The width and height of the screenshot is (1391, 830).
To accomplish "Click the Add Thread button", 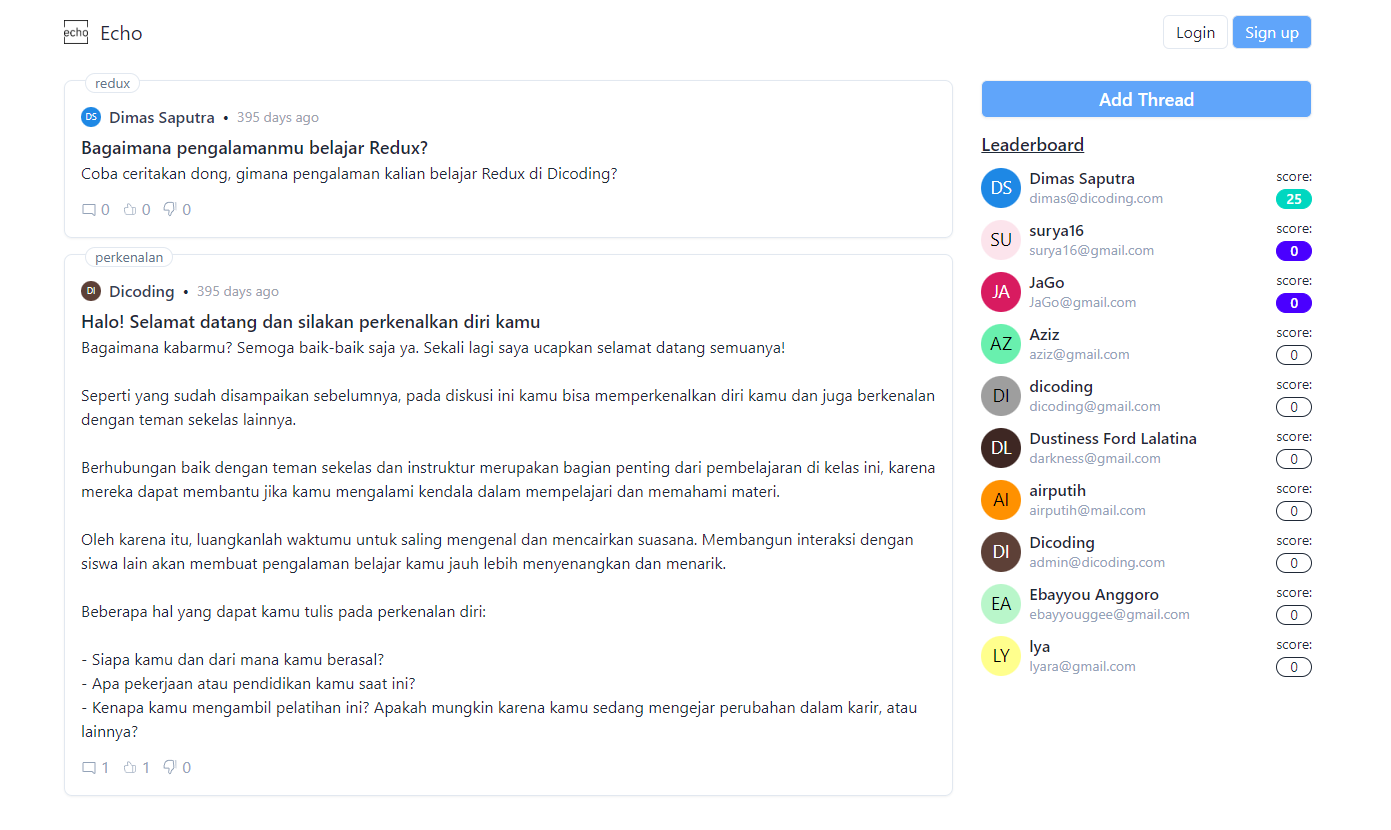I will (x=1146, y=99).
